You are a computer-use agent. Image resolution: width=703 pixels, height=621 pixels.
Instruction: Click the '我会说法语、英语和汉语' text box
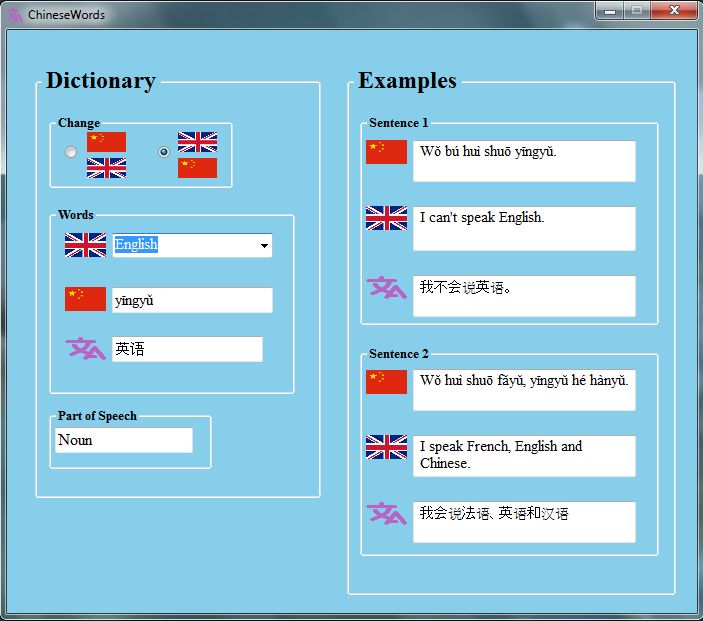[x=524, y=522]
